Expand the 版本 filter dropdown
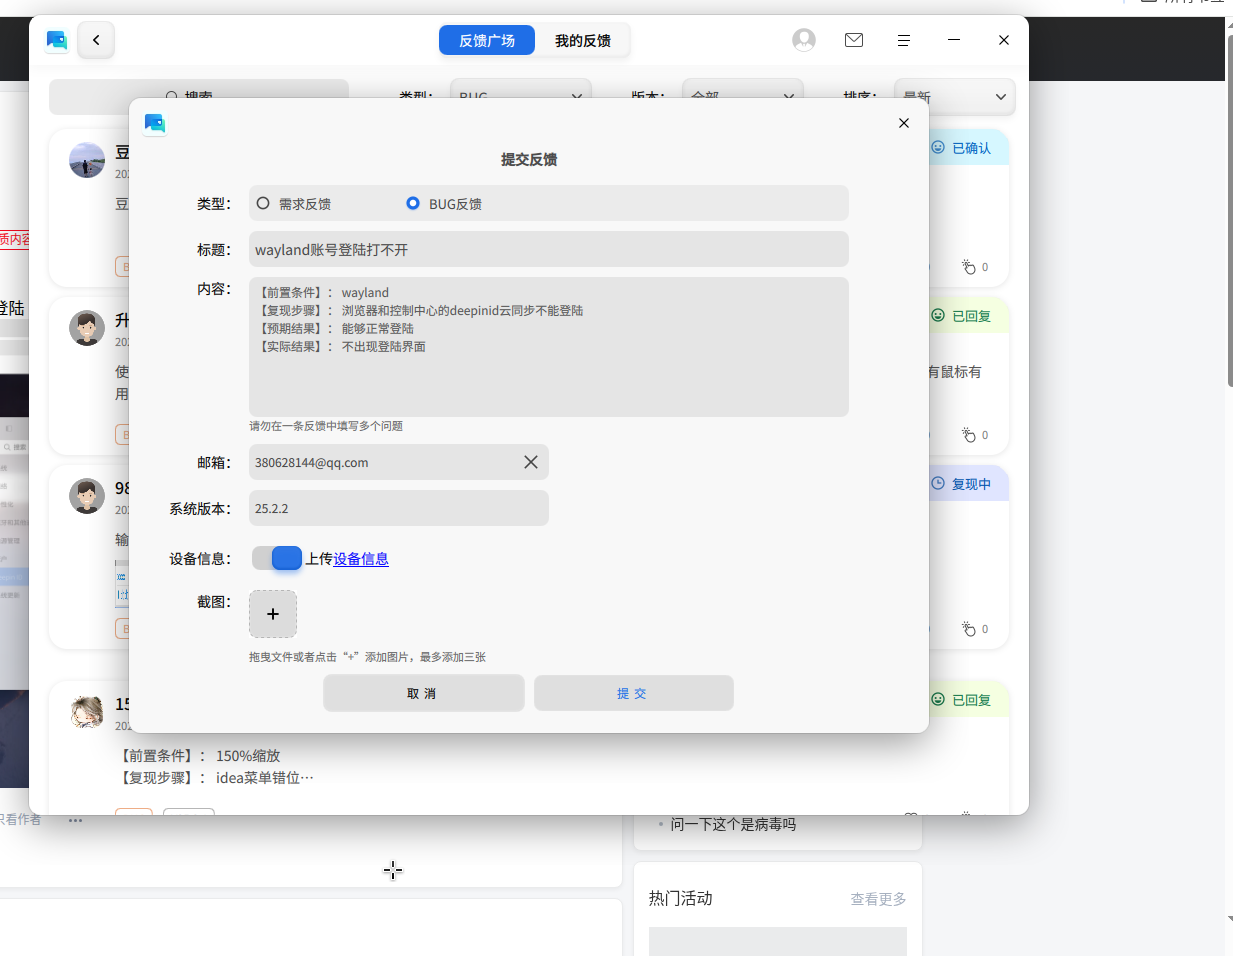This screenshot has height=956, width=1233. tap(743, 96)
